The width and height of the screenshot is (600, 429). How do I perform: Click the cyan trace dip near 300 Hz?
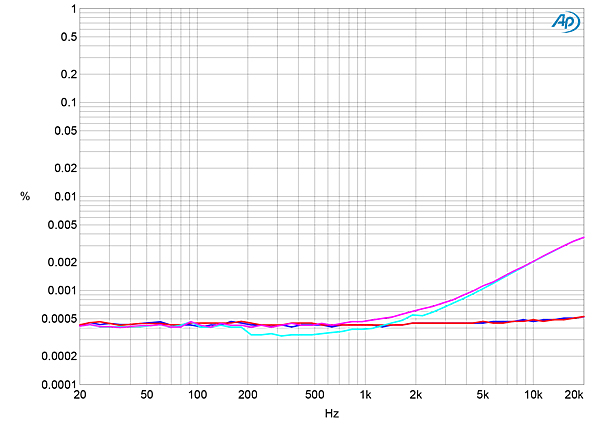click(282, 336)
